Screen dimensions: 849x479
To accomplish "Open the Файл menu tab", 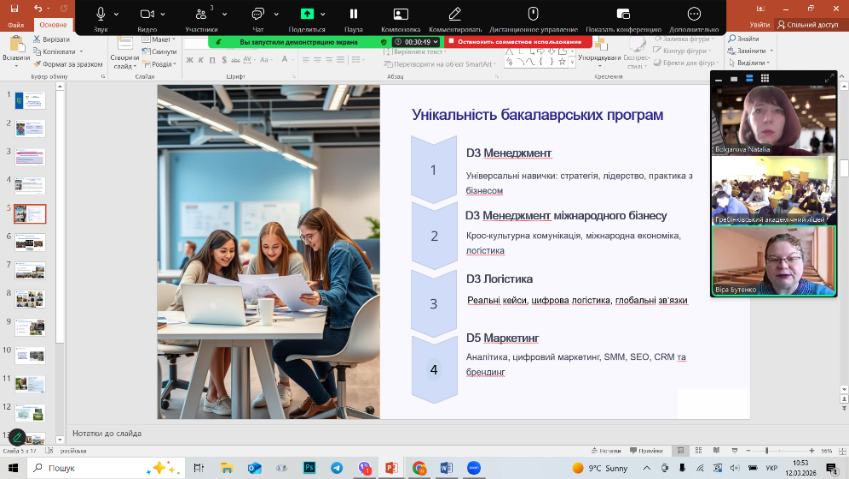I will pyautogui.click(x=16, y=24).
